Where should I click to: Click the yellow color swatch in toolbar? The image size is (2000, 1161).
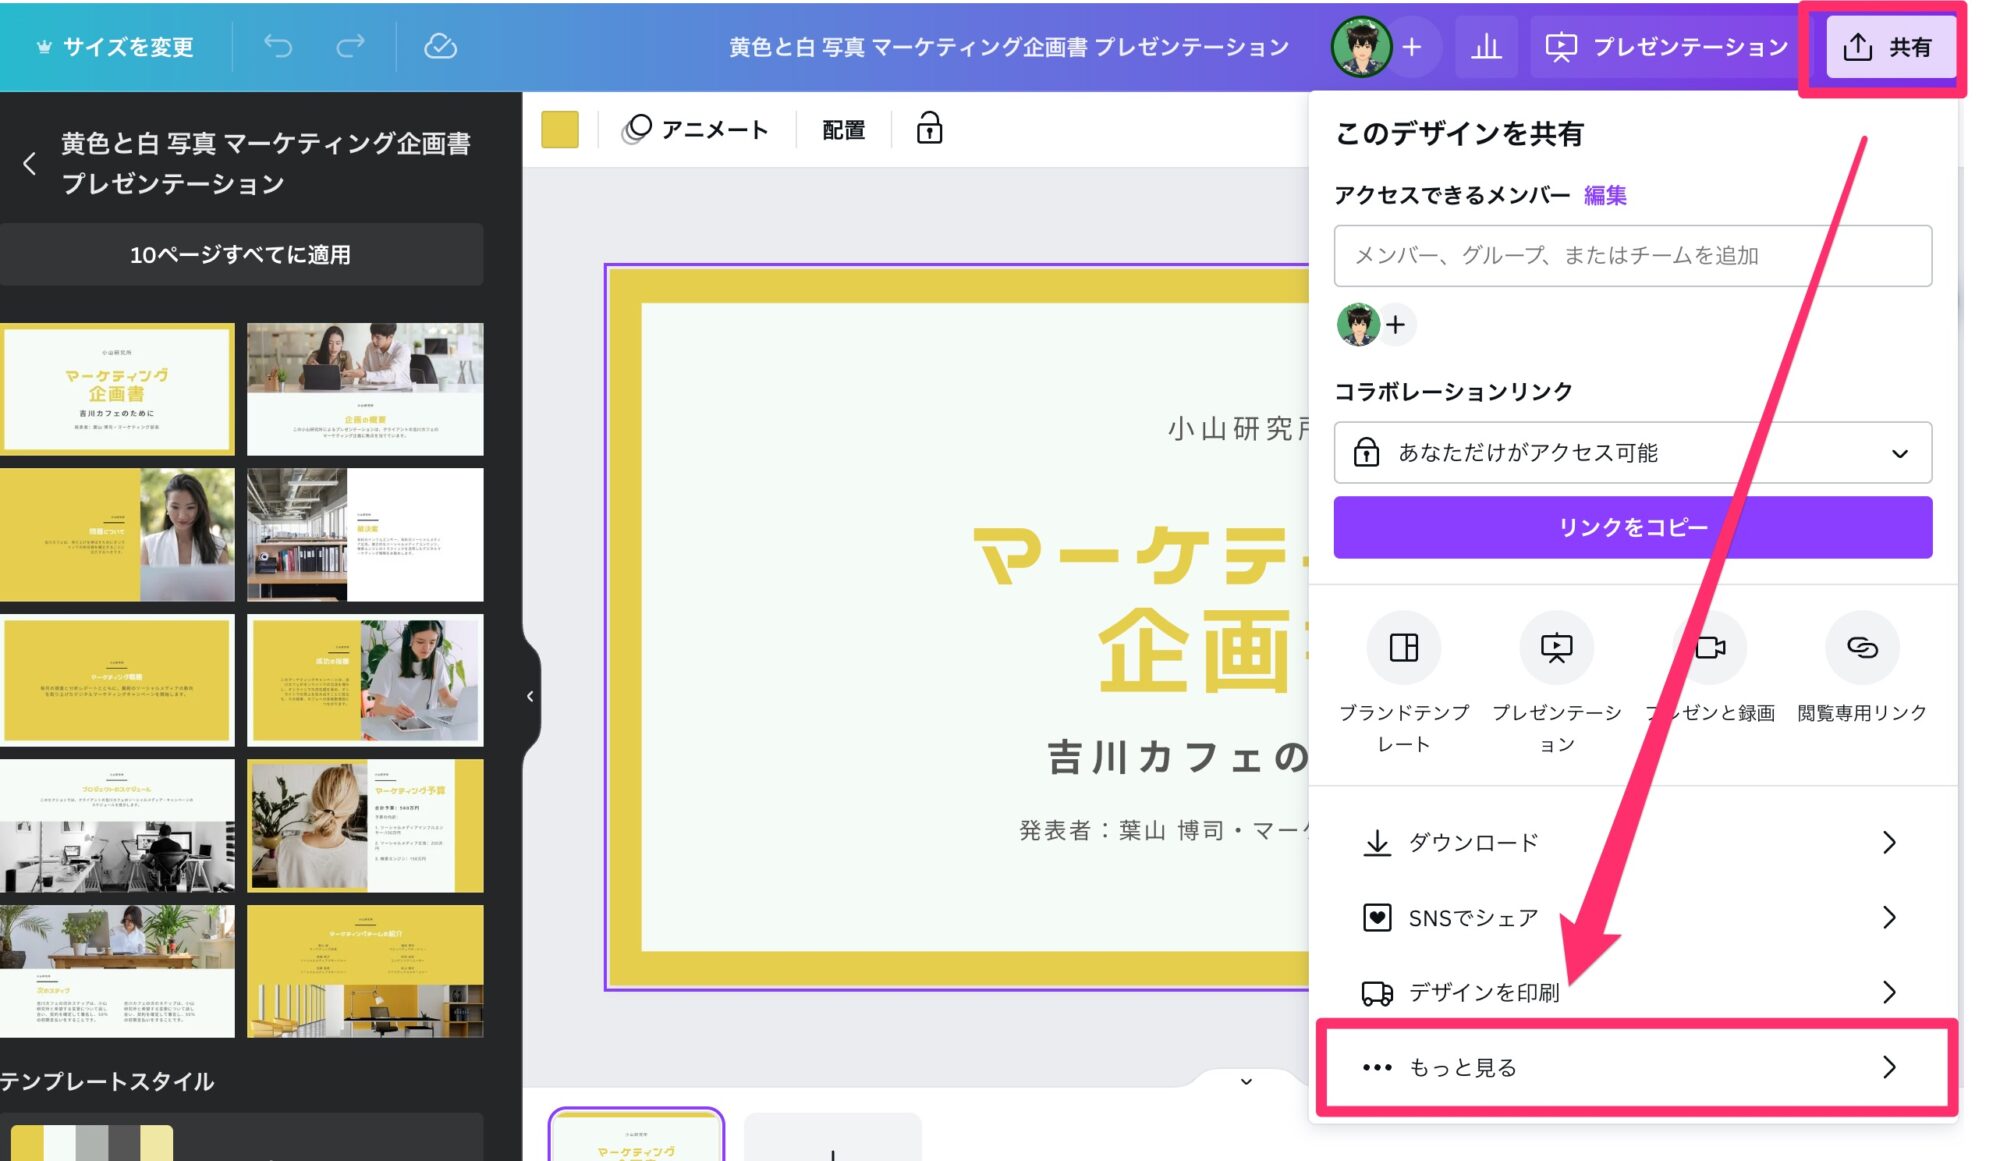tap(560, 129)
